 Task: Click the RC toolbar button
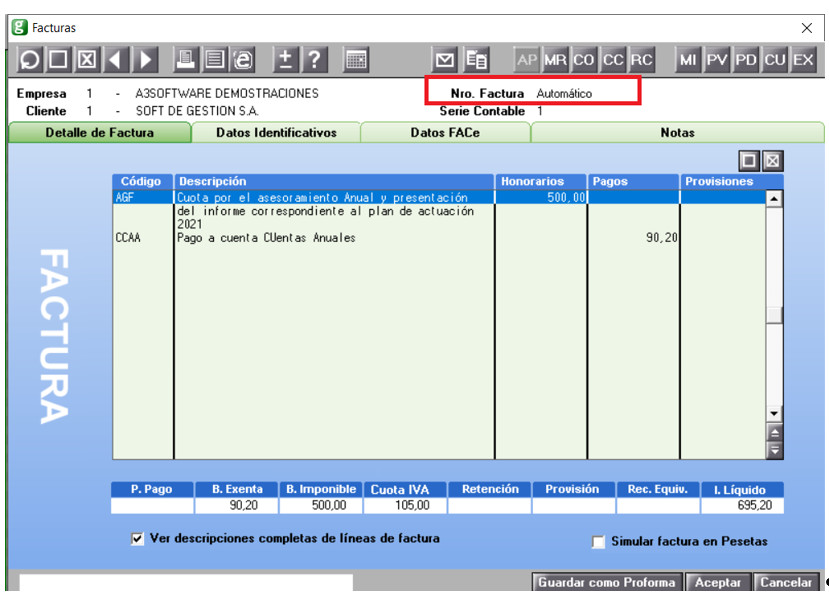641,60
